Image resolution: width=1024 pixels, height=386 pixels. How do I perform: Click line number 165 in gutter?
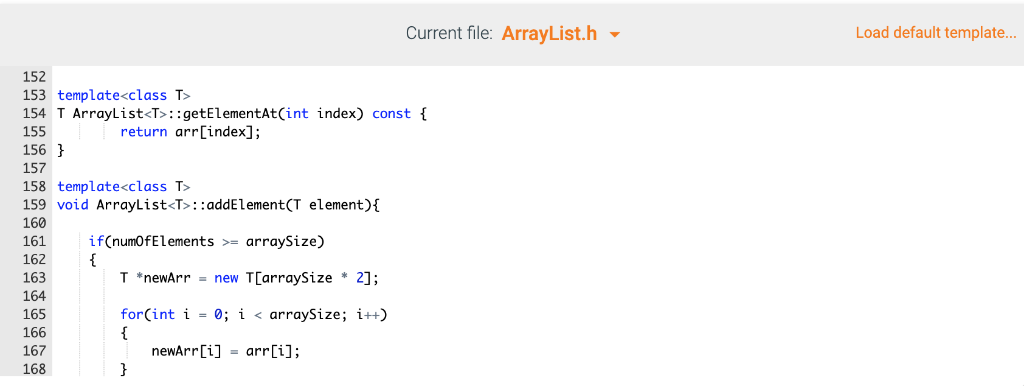tap(34, 315)
